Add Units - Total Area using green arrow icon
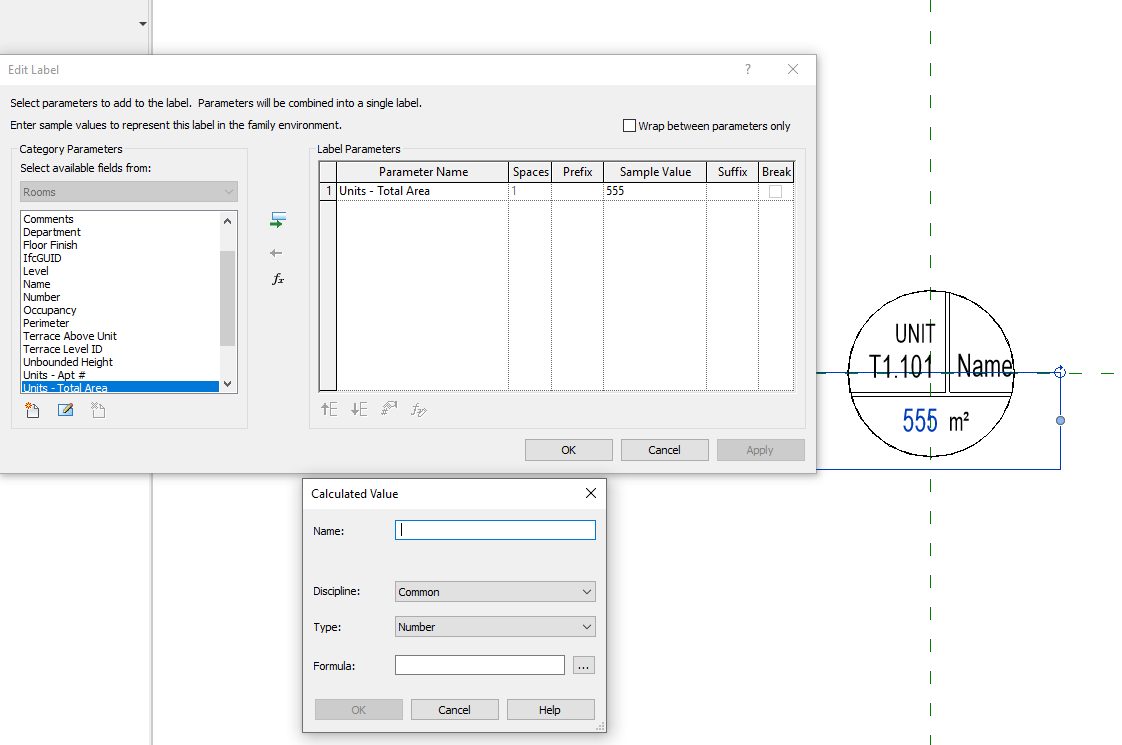Image resolution: width=1122 pixels, height=745 pixels. tap(277, 219)
